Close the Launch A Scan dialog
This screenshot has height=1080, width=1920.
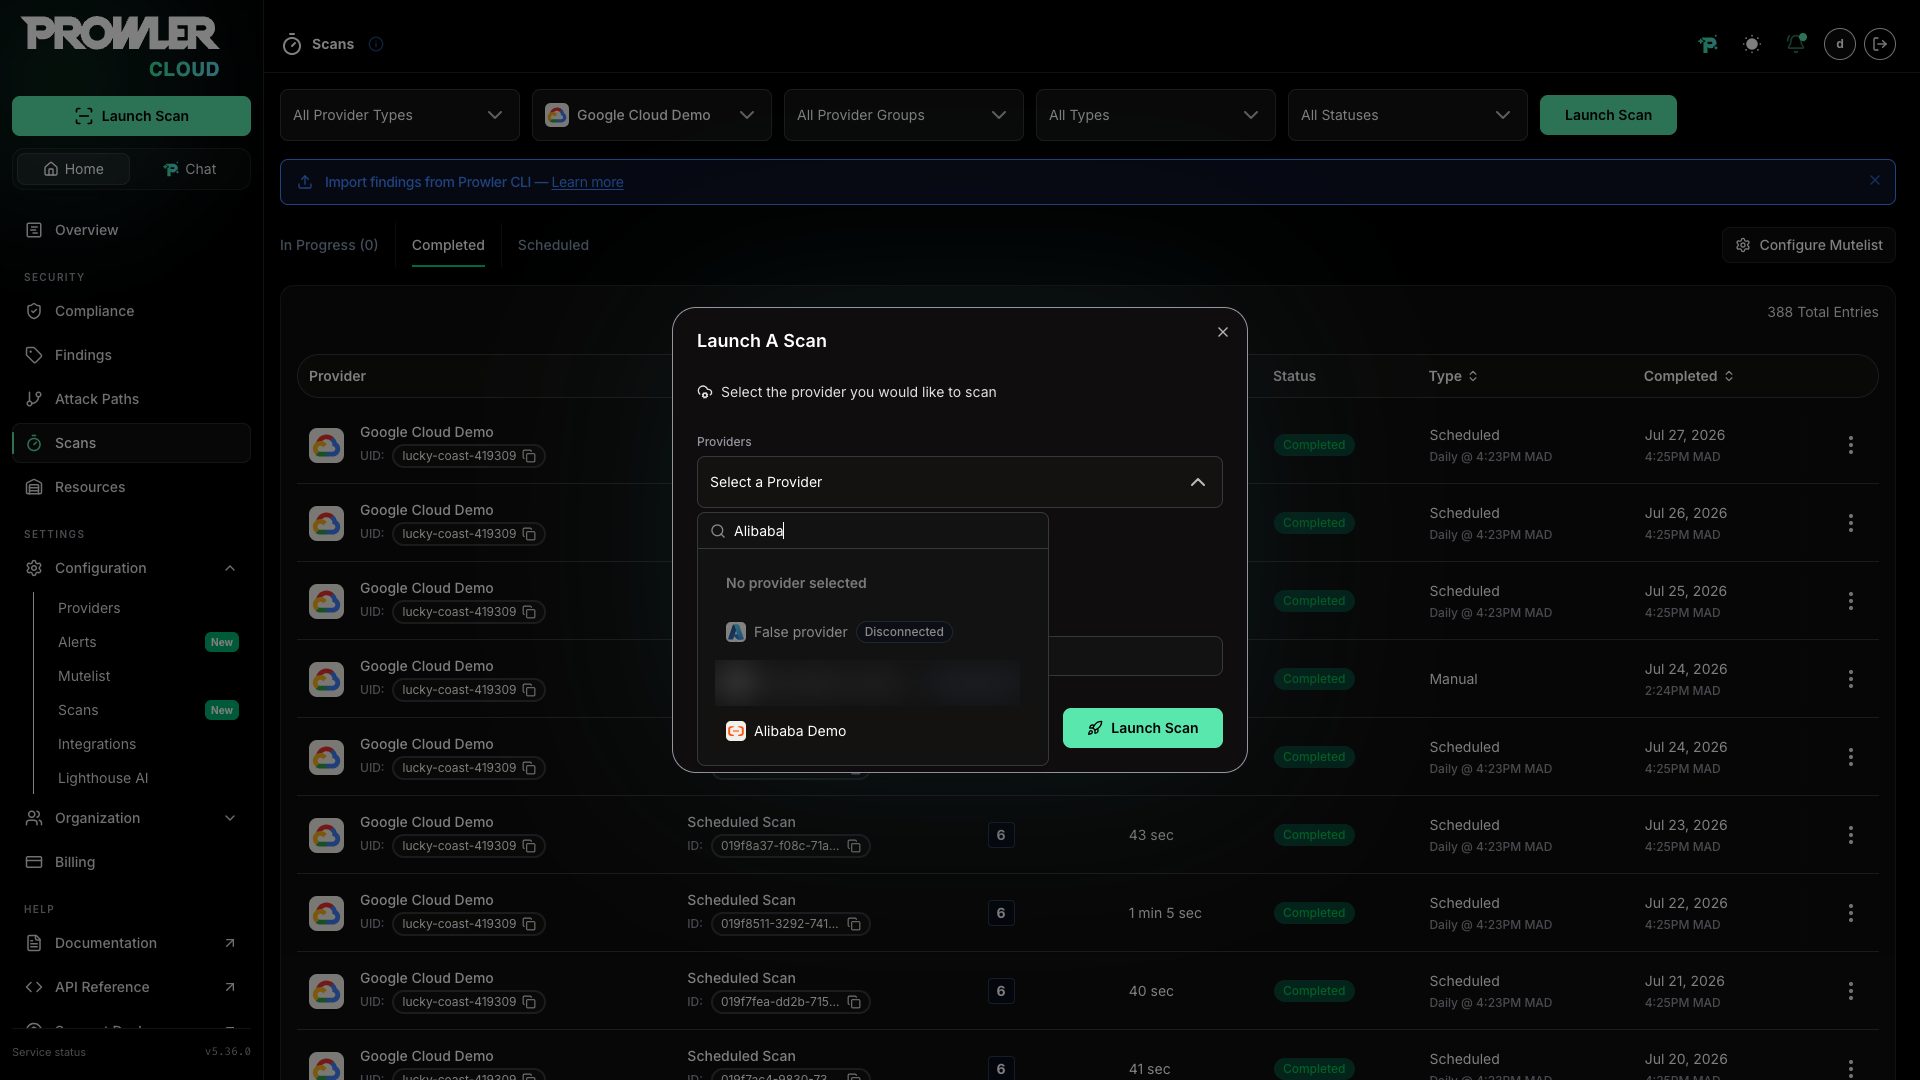tap(1223, 332)
